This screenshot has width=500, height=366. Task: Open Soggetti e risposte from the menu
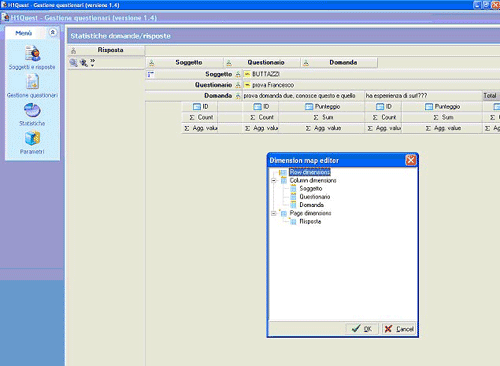click(32, 58)
